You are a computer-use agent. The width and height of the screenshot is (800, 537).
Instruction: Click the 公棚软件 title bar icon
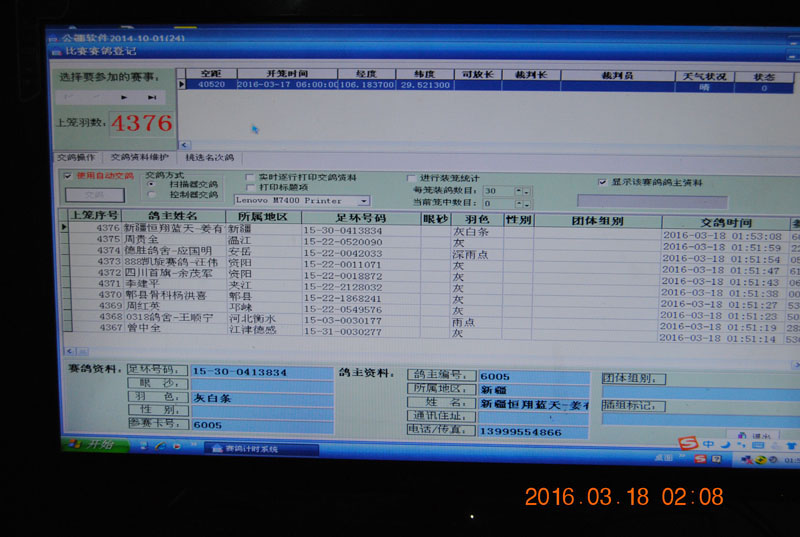click(x=54, y=39)
